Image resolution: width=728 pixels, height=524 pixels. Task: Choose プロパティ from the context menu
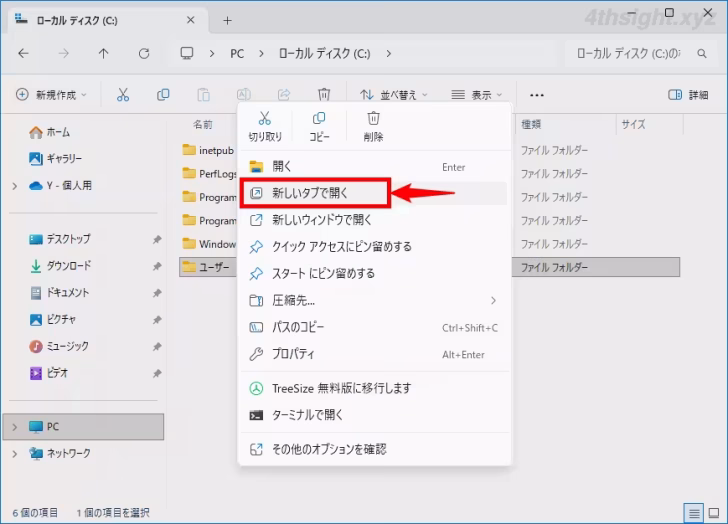[x=374, y=355]
